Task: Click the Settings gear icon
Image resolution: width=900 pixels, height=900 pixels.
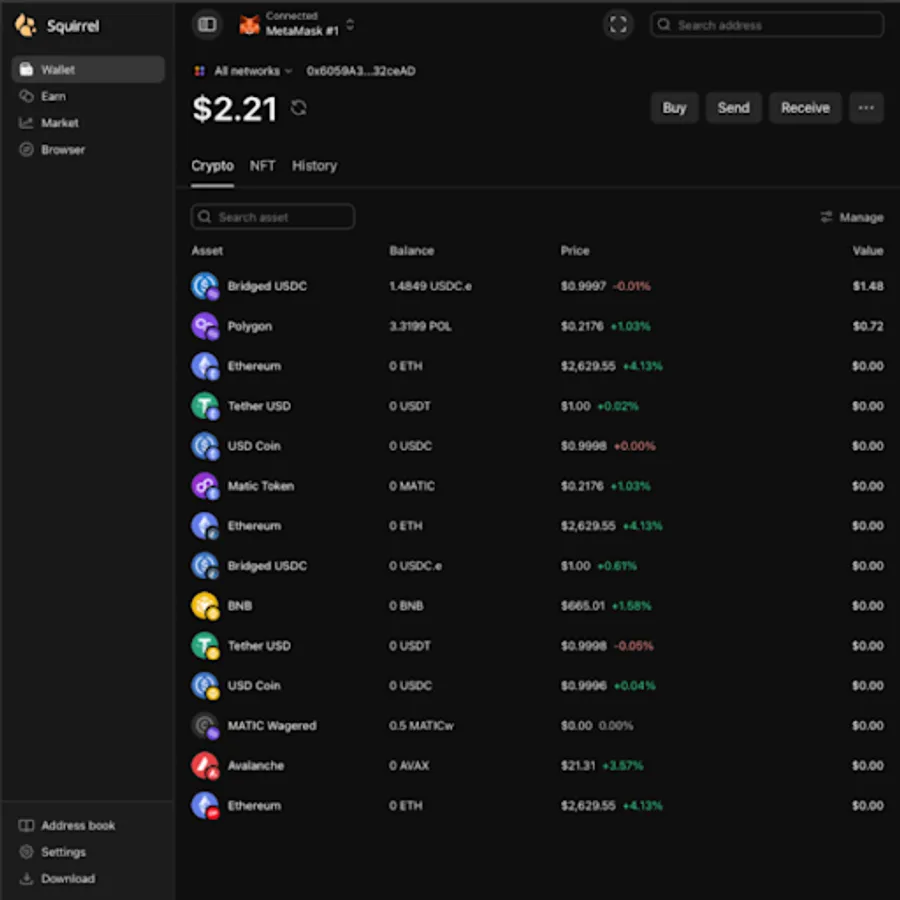Action: pos(26,852)
